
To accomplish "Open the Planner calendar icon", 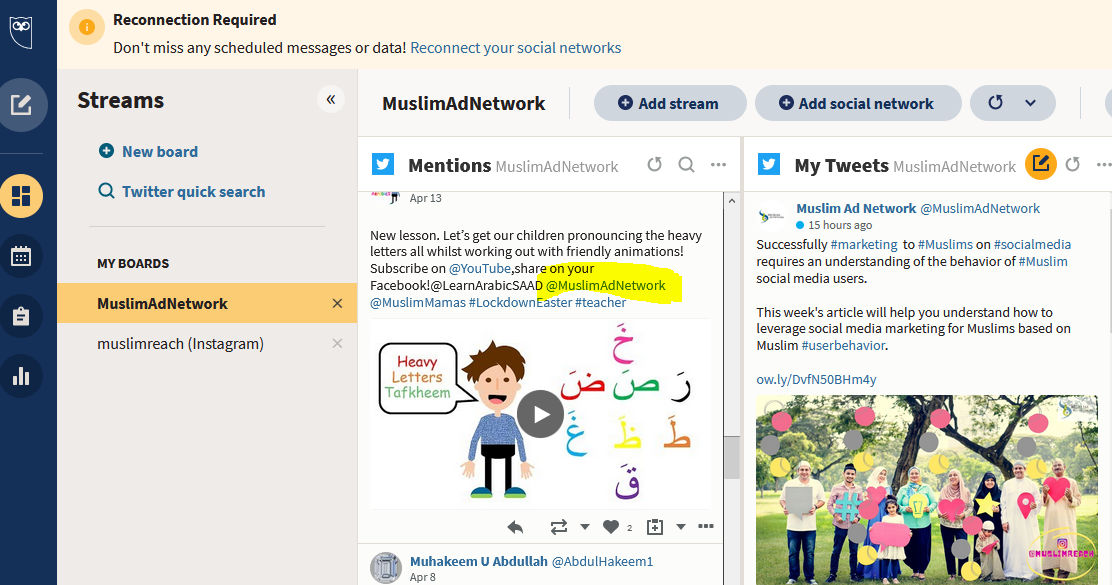I will pyautogui.click(x=22, y=256).
